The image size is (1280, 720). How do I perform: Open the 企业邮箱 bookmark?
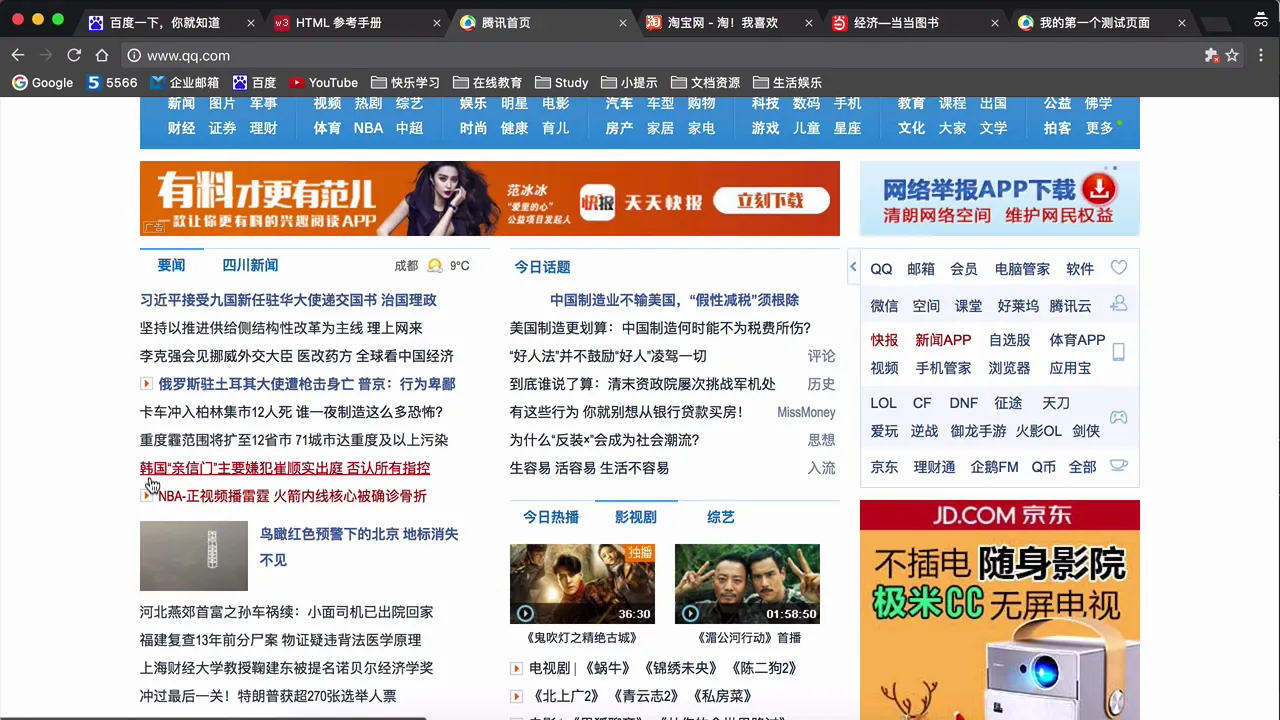click(184, 83)
